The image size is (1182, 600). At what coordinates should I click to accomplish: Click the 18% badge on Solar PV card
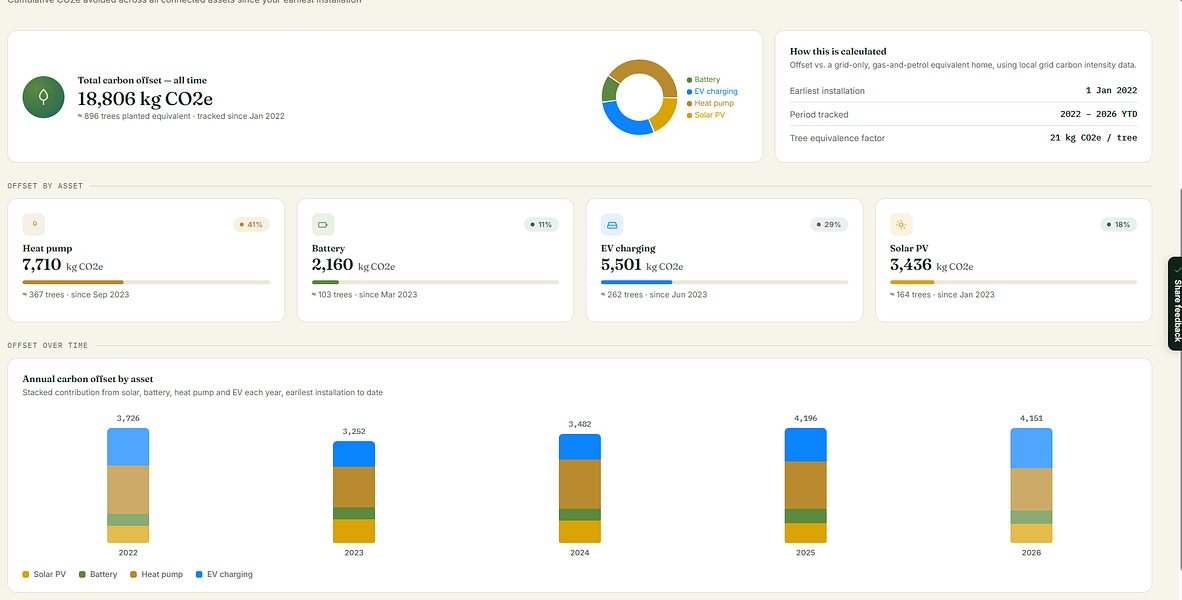1119,225
